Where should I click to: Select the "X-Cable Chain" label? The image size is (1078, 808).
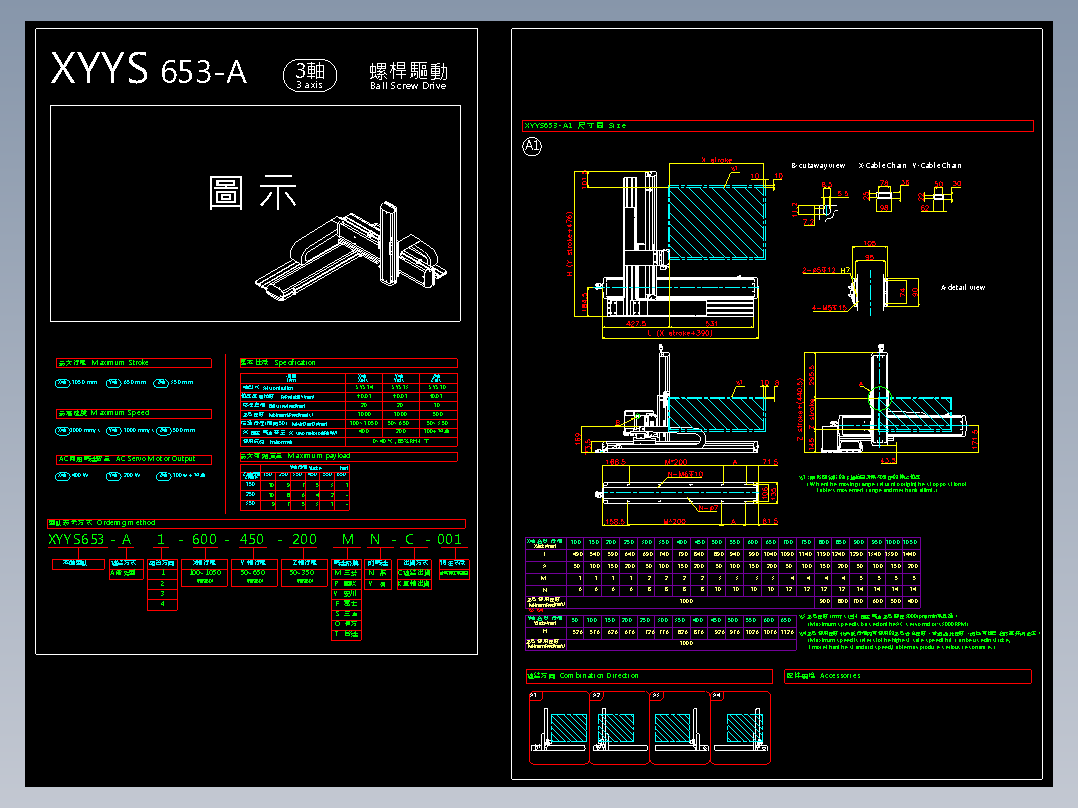[x=882, y=166]
